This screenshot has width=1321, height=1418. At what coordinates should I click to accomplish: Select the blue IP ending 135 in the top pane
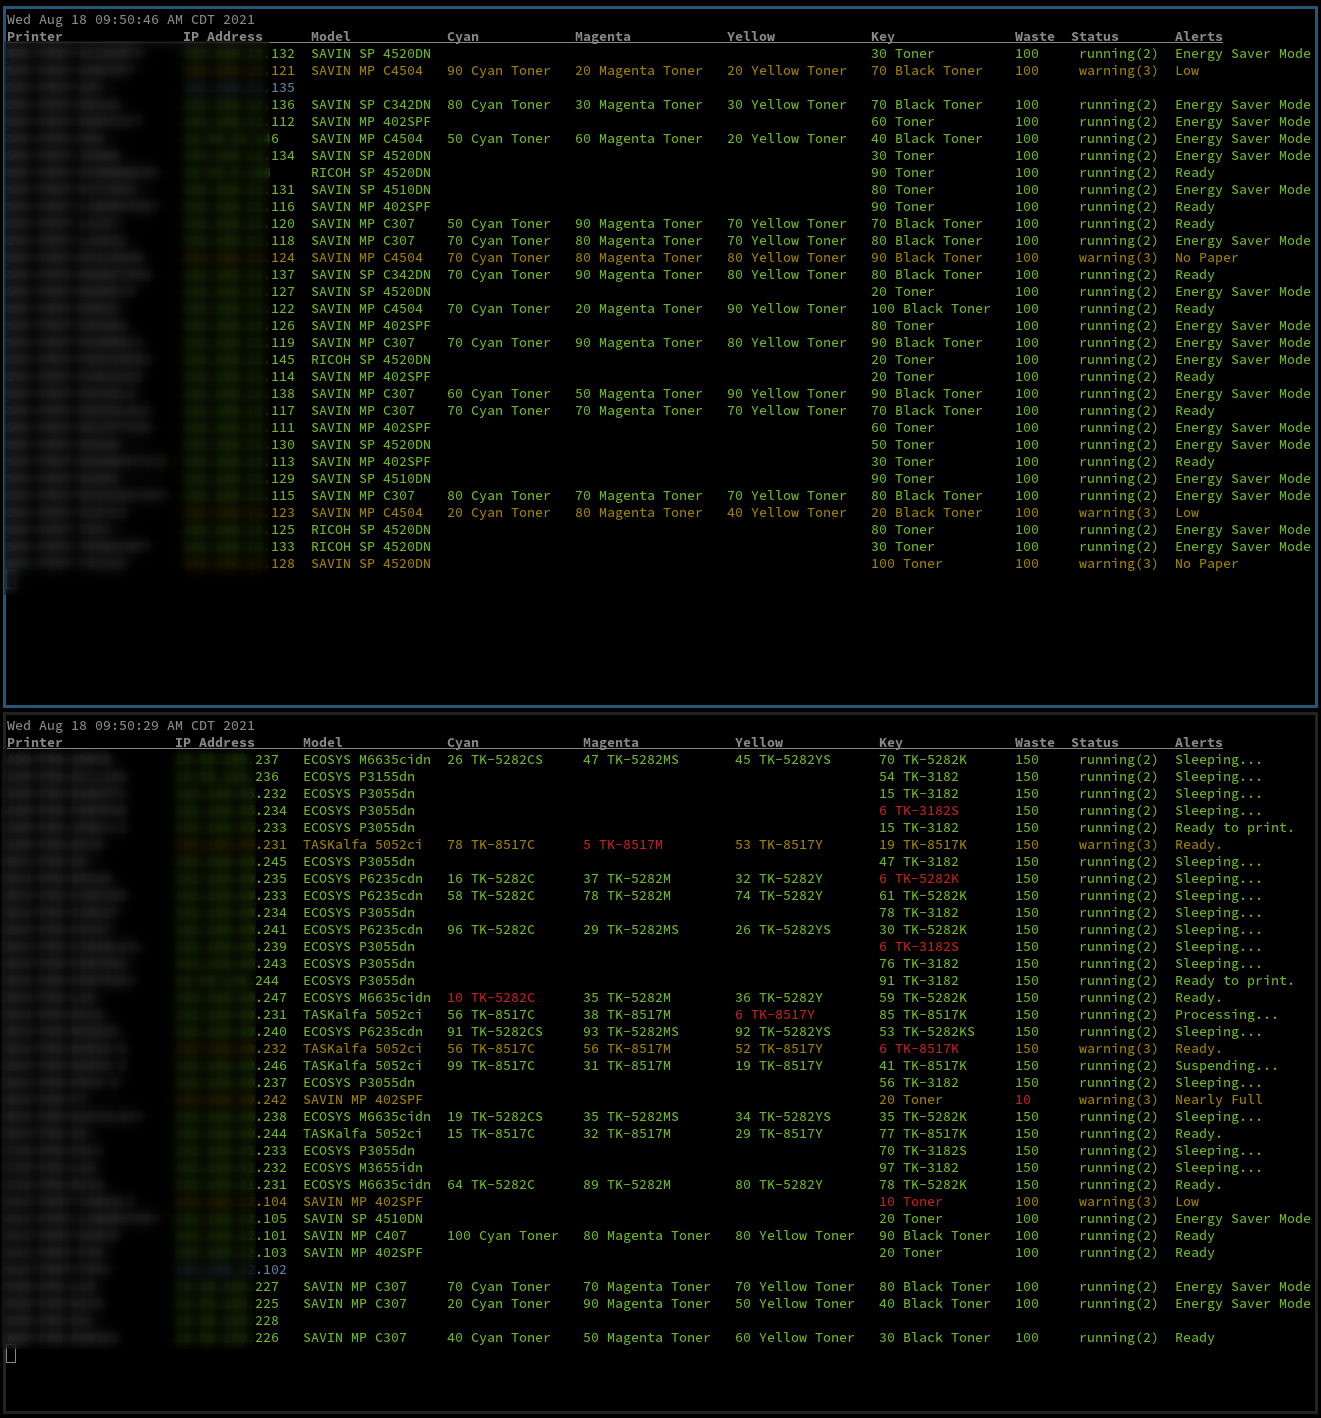pyautogui.click(x=283, y=88)
